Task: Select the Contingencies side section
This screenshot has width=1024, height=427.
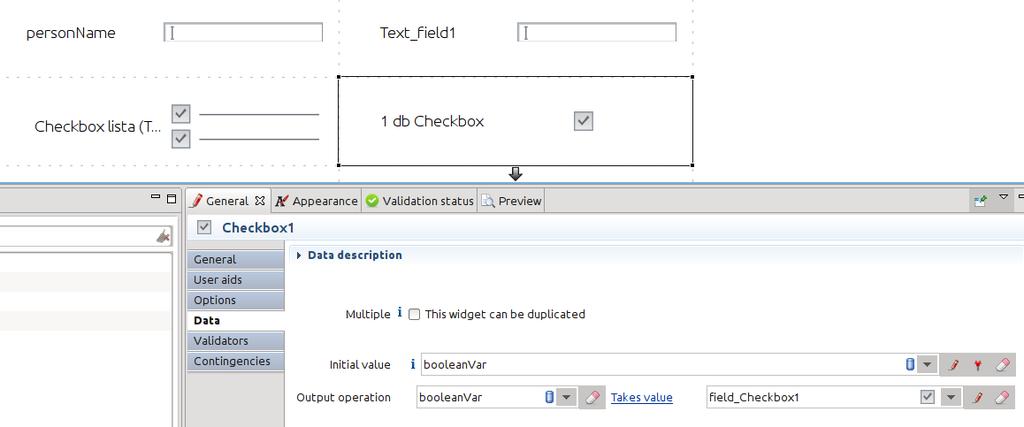Action: pyautogui.click(x=236, y=361)
